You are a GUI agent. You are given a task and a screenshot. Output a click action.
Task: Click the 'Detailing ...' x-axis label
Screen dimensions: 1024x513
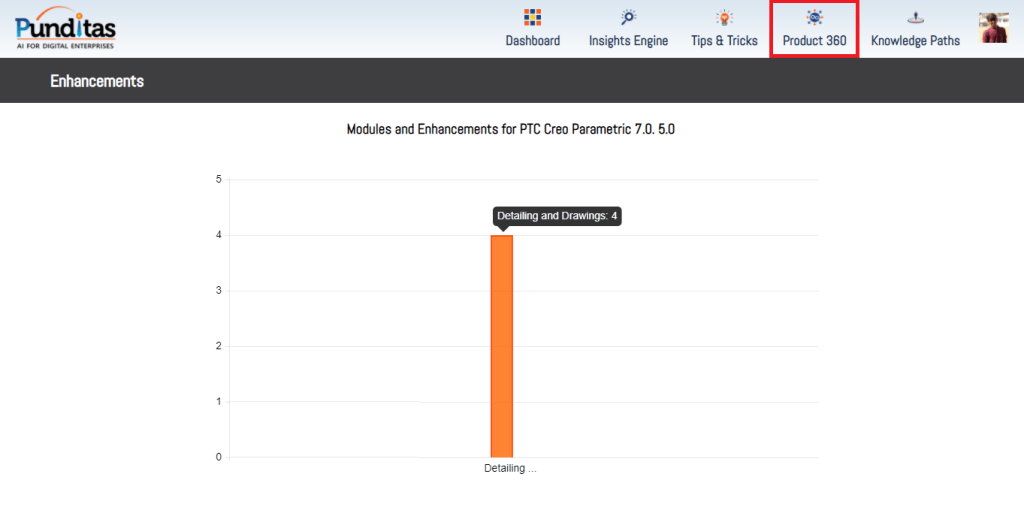[510, 468]
